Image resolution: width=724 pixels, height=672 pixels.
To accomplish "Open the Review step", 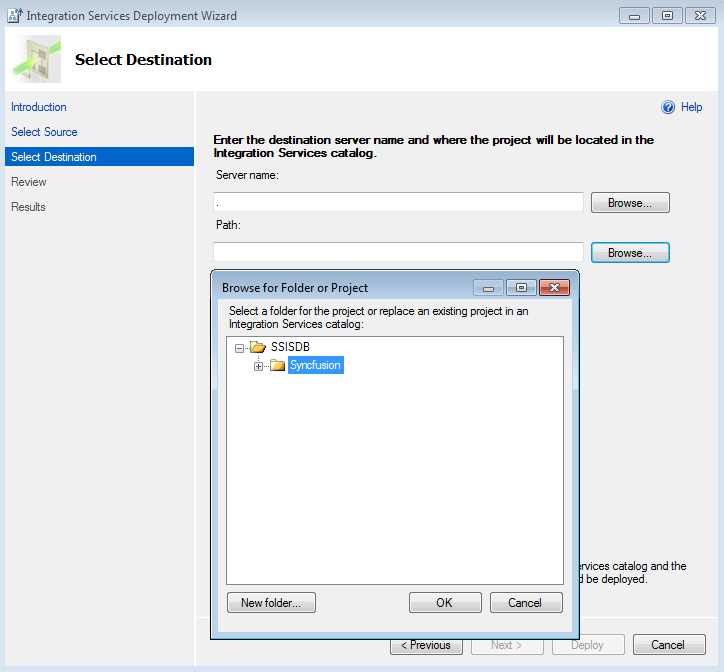I will pyautogui.click(x=29, y=182).
